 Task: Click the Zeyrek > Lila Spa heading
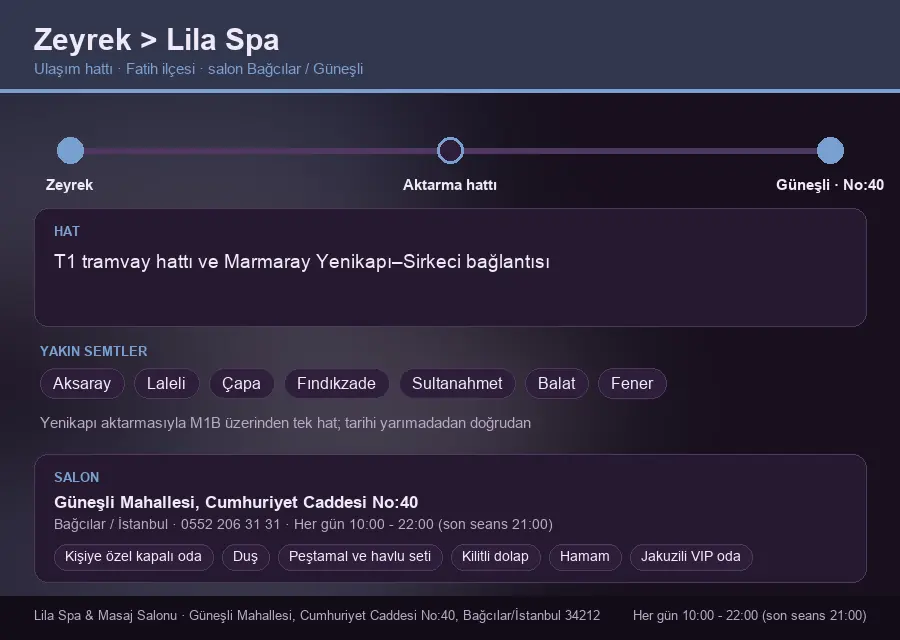click(x=156, y=40)
